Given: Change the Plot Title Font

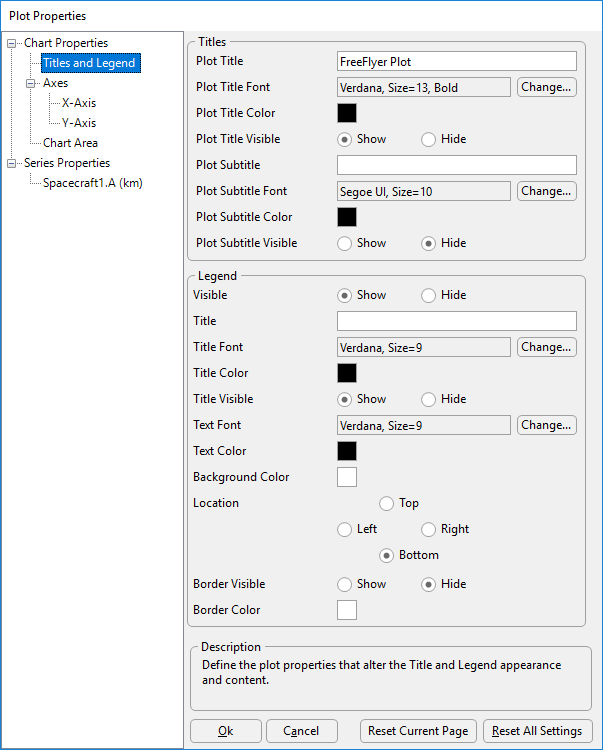Looking at the screenshot, I should (x=547, y=87).
